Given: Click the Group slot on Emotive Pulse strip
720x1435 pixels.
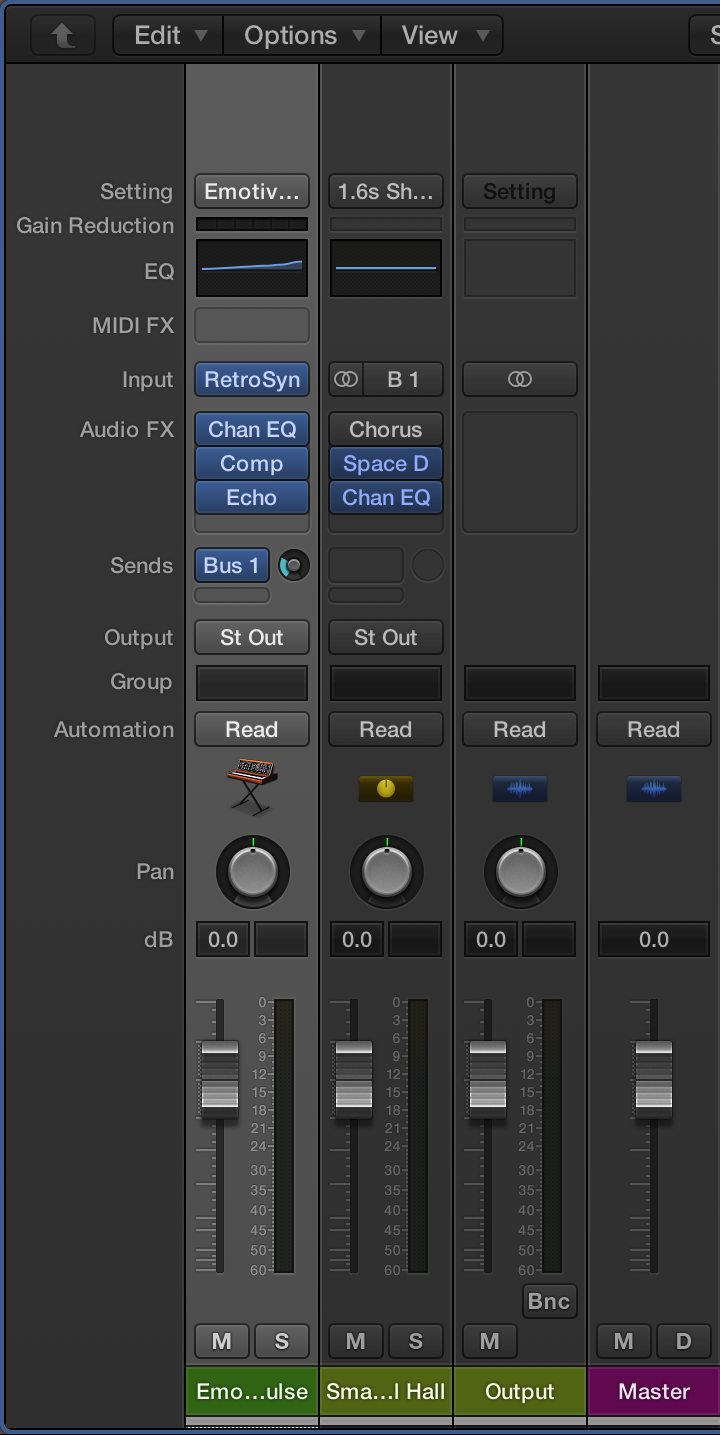Looking at the screenshot, I should [x=252, y=682].
